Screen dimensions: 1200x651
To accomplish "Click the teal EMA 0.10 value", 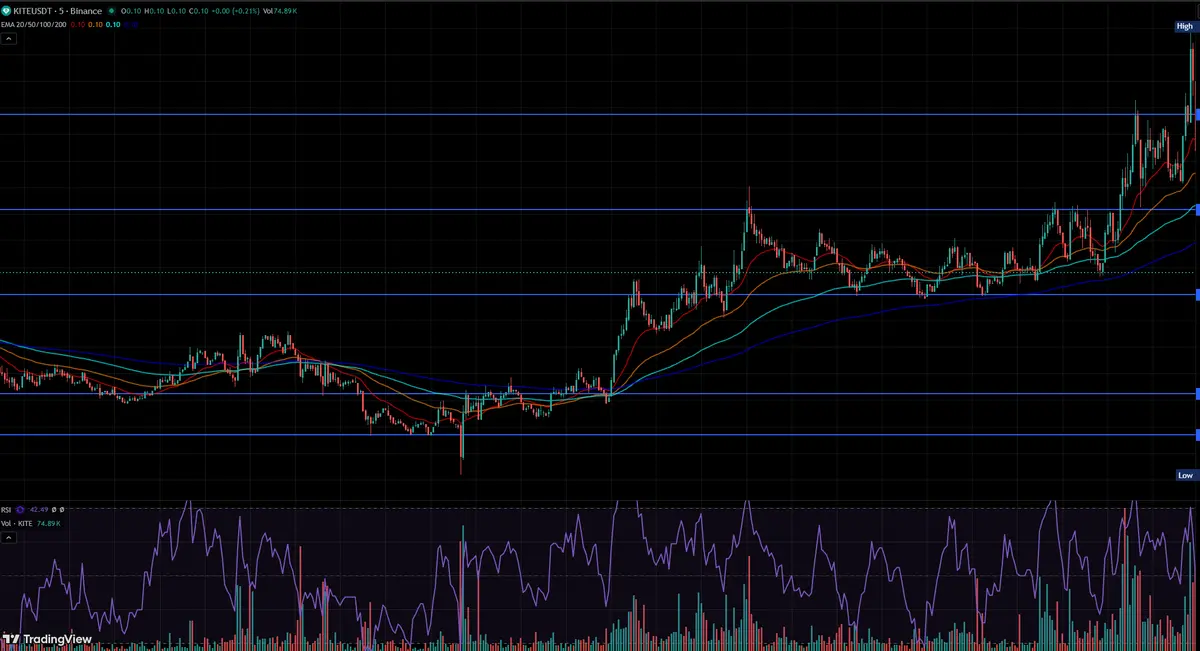I will coord(113,24).
